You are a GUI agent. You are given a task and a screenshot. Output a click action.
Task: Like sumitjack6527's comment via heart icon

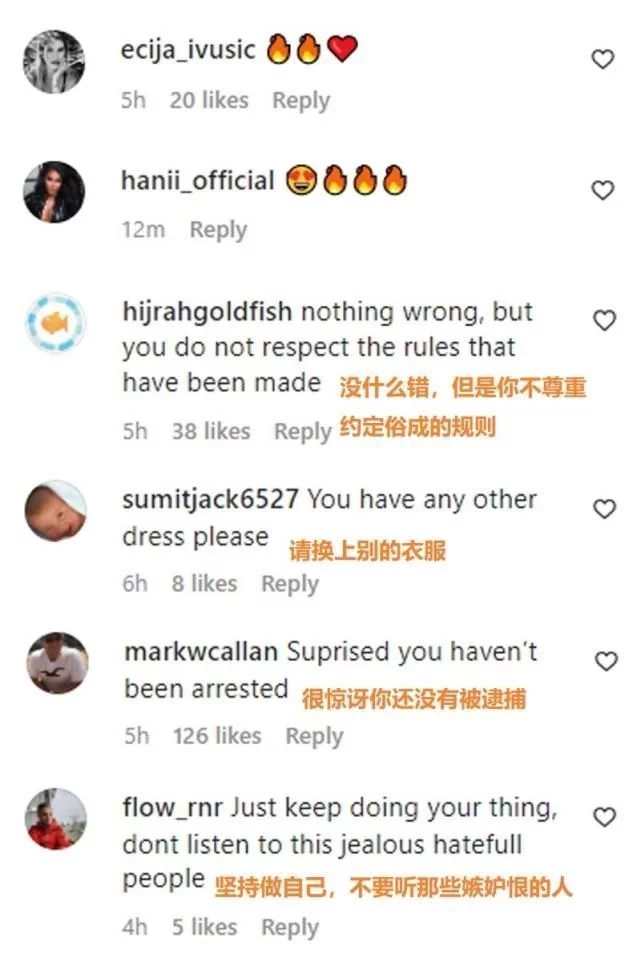pos(604,508)
